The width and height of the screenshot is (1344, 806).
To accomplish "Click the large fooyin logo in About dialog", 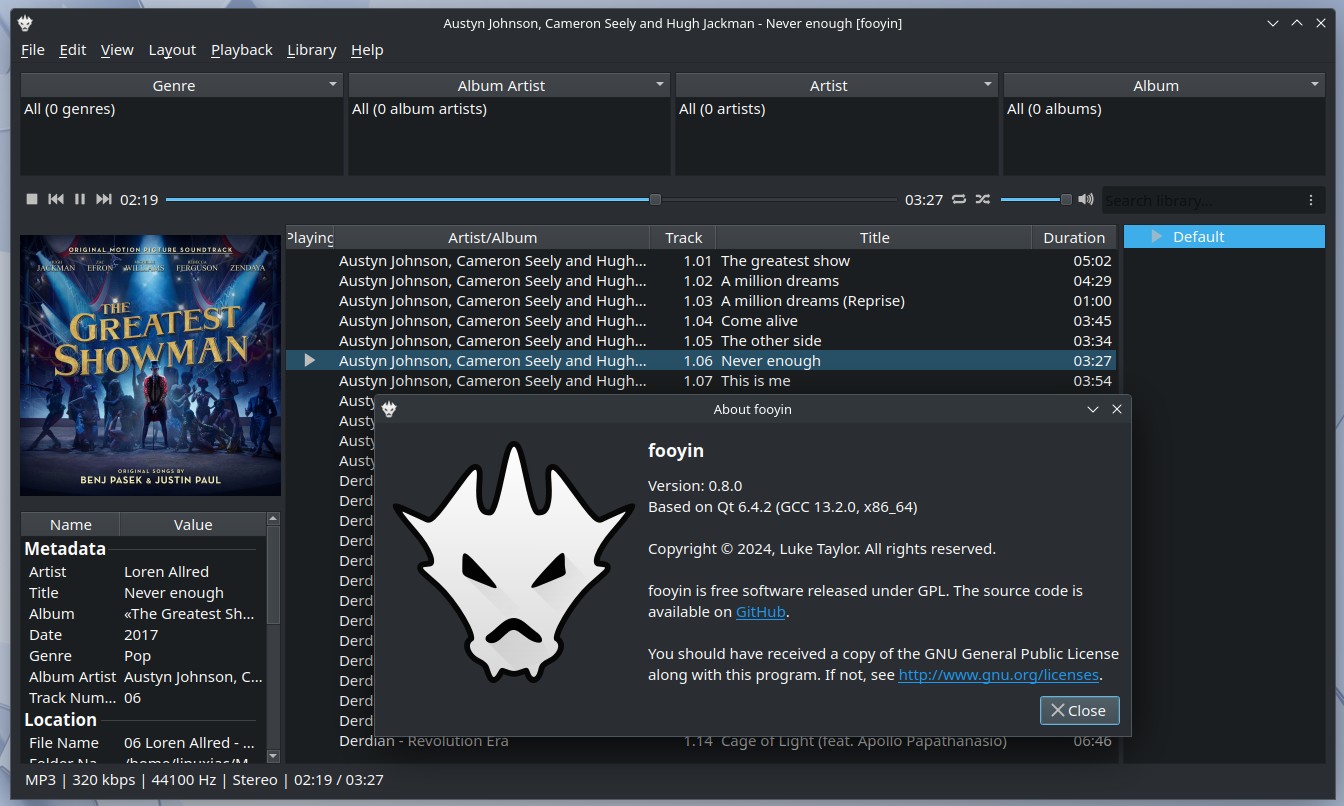I will (x=513, y=563).
